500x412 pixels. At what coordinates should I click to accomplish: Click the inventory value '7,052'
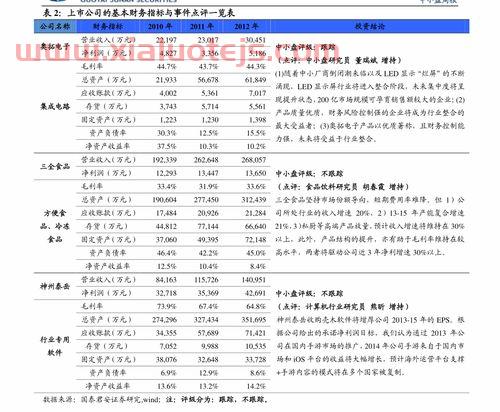point(168,347)
